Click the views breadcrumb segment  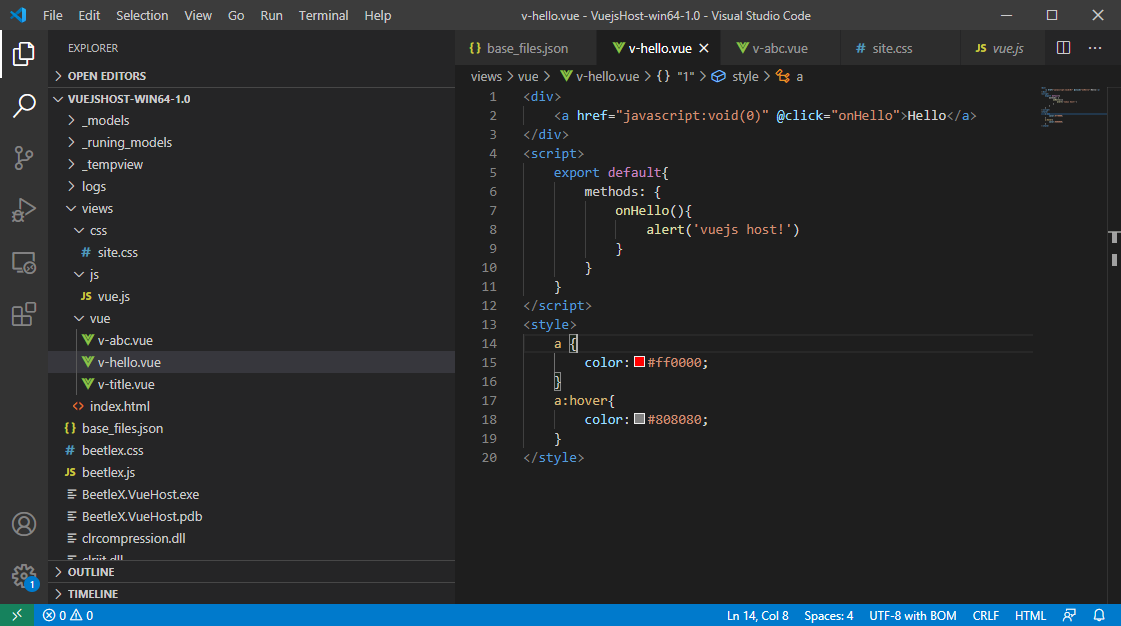(x=486, y=76)
